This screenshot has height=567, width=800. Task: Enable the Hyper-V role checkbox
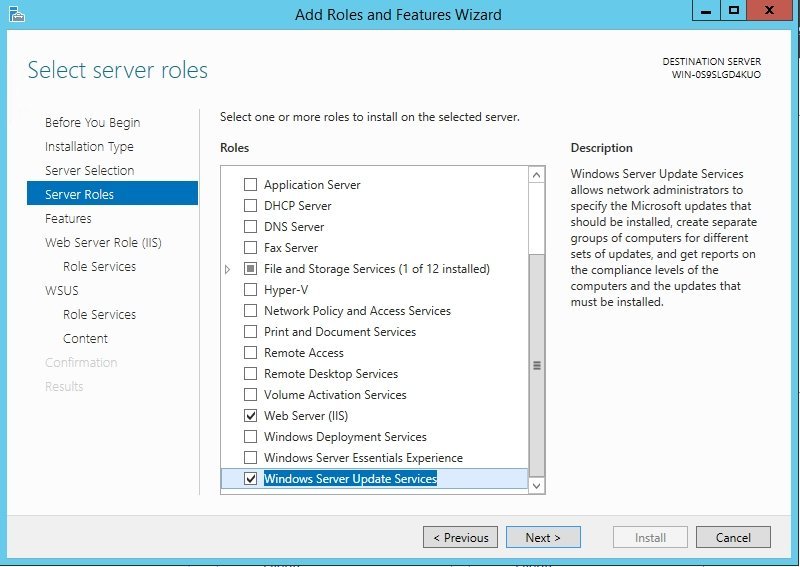click(x=250, y=290)
